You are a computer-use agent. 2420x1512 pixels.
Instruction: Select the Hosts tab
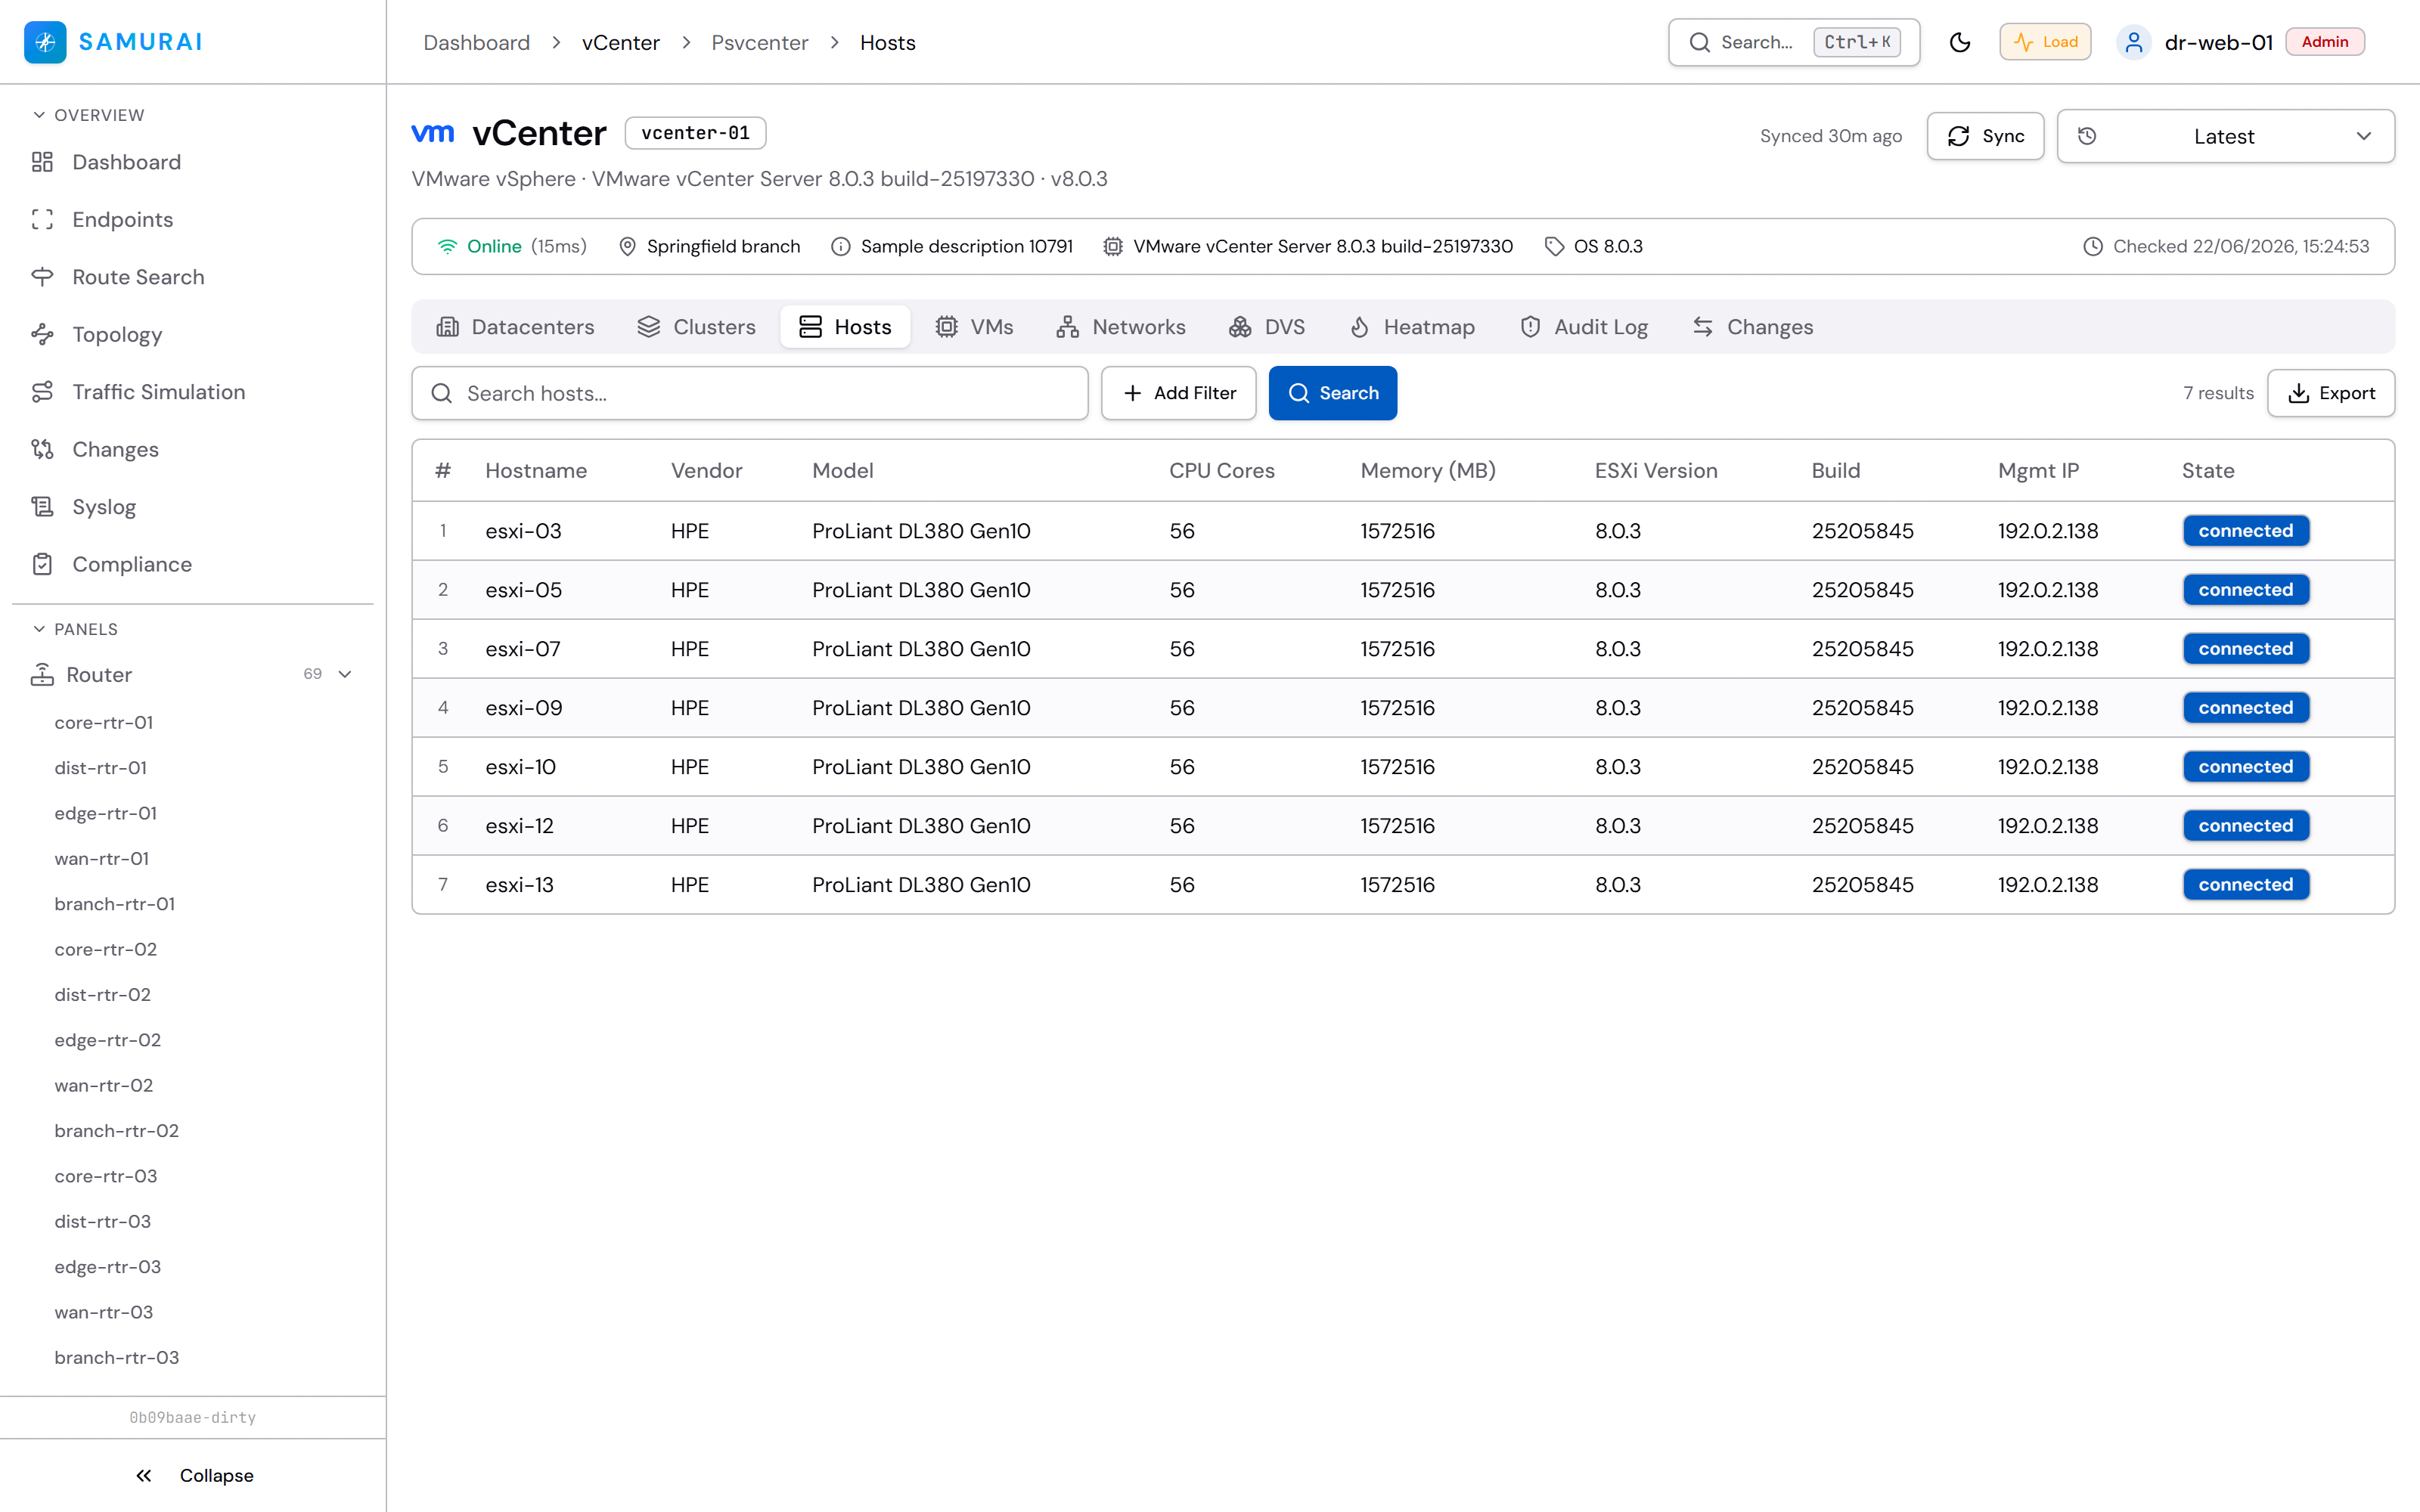click(x=845, y=327)
